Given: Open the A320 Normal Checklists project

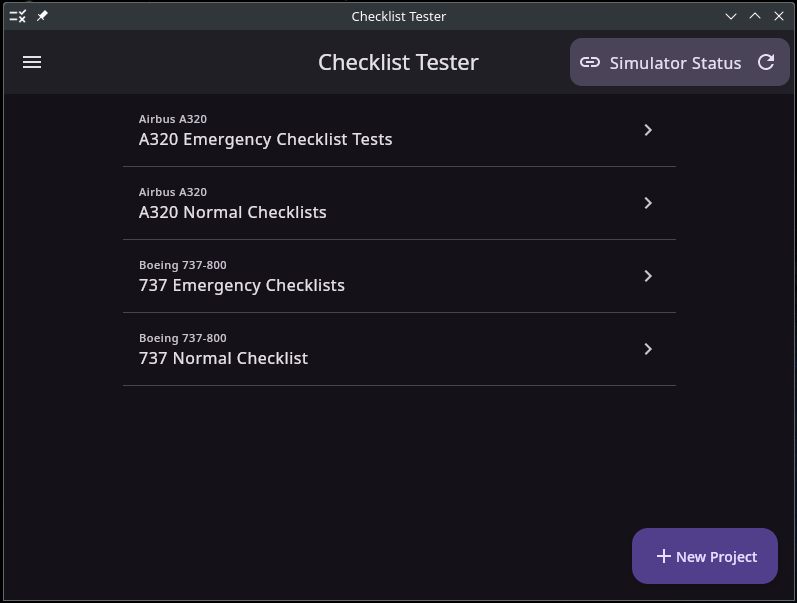Looking at the screenshot, I should click(x=233, y=212).
